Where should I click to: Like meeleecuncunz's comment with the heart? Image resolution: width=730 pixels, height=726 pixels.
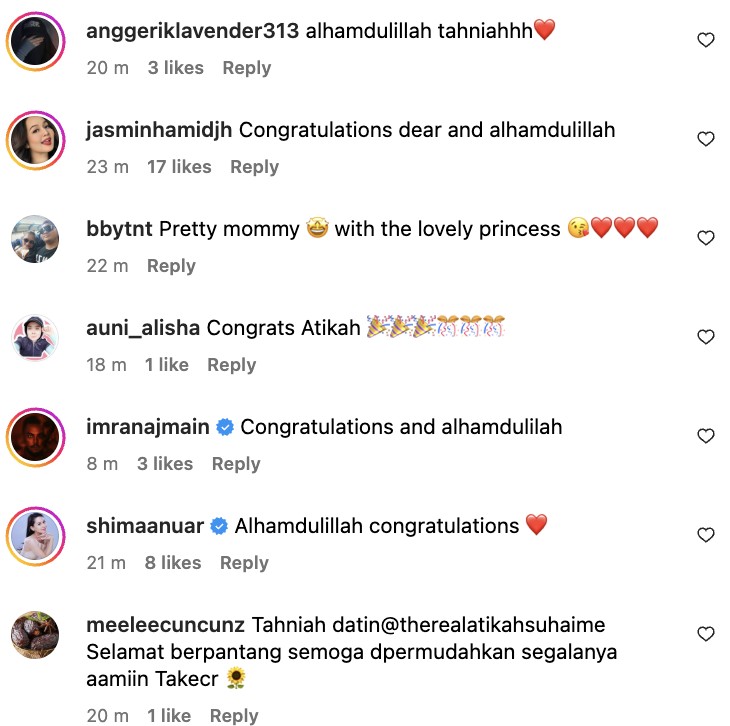[x=705, y=634]
